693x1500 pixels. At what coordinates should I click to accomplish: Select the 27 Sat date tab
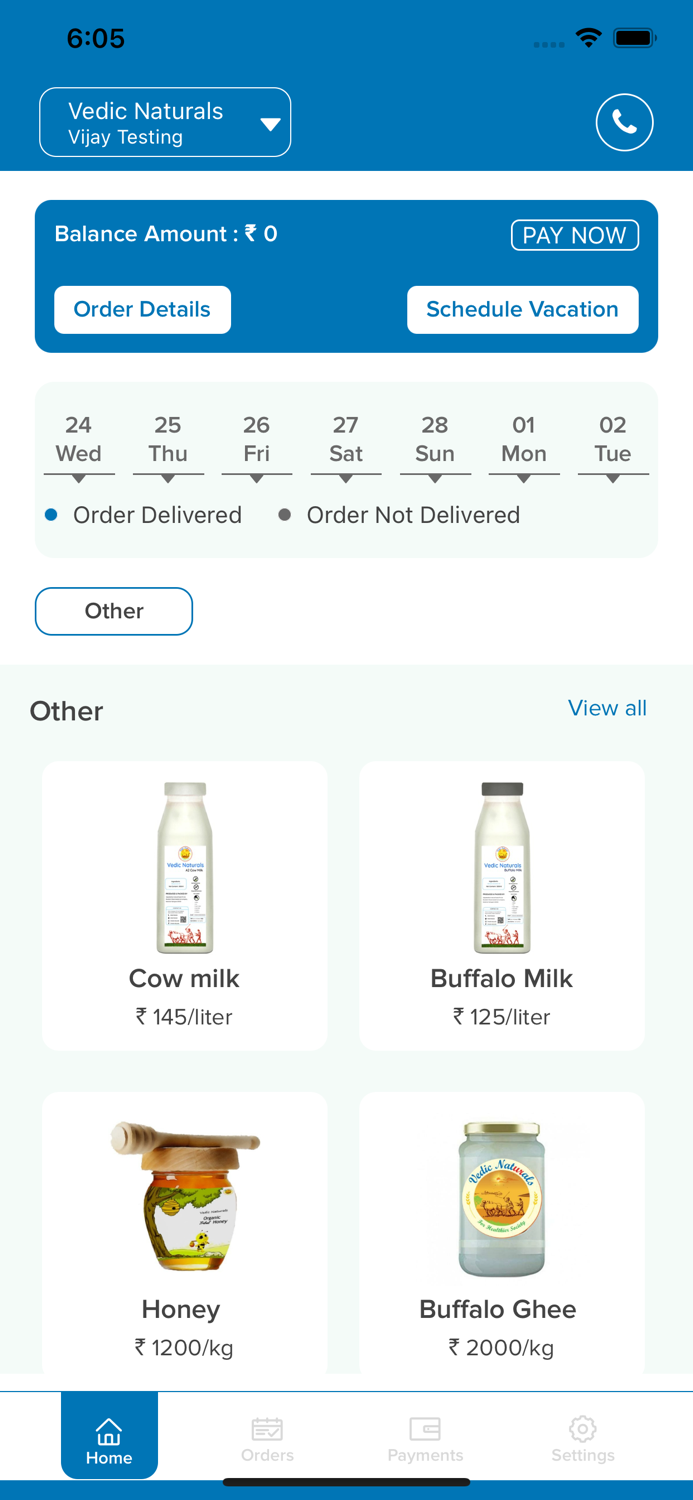click(346, 438)
